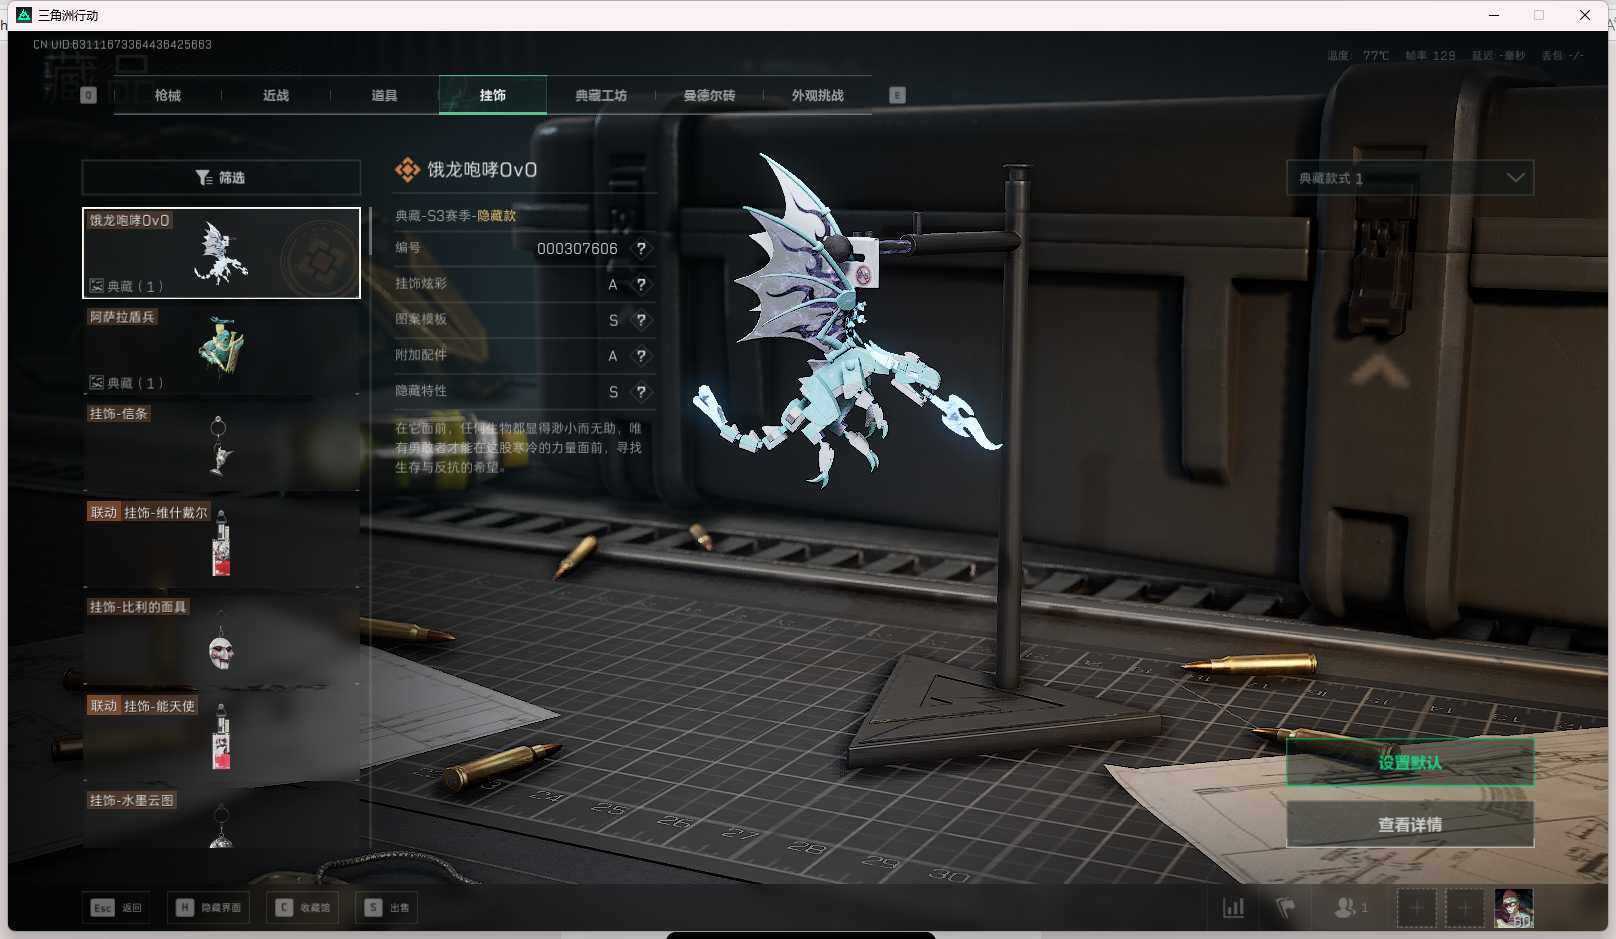The image size is (1616, 939).
Task: Select the 阿萨拉盾兵 charm thumbnail
Action: pyautogui.click(x=221, y=349)
